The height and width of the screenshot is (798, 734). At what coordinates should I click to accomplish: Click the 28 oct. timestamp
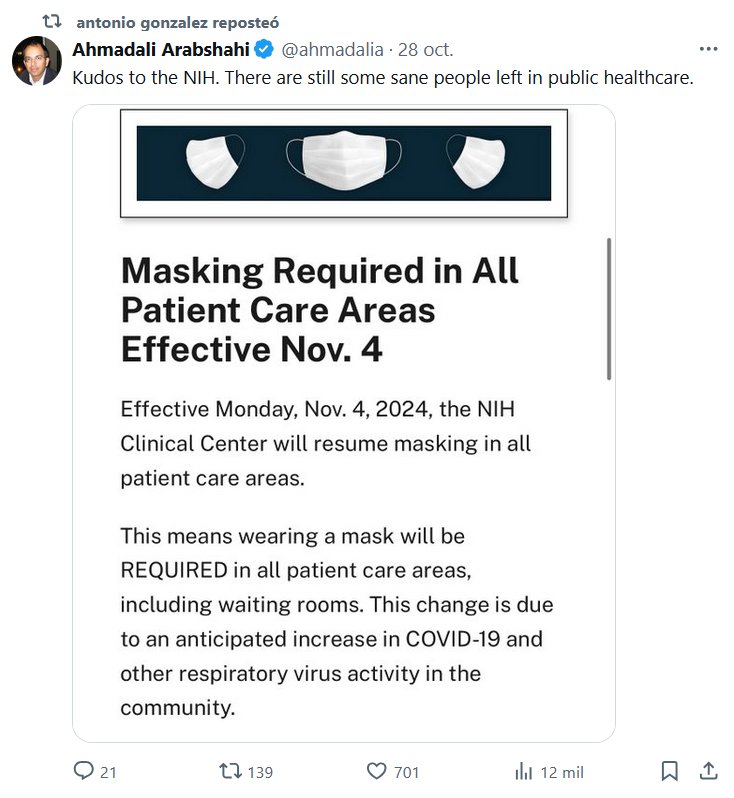pyautogui.click(x=426, y=49)
